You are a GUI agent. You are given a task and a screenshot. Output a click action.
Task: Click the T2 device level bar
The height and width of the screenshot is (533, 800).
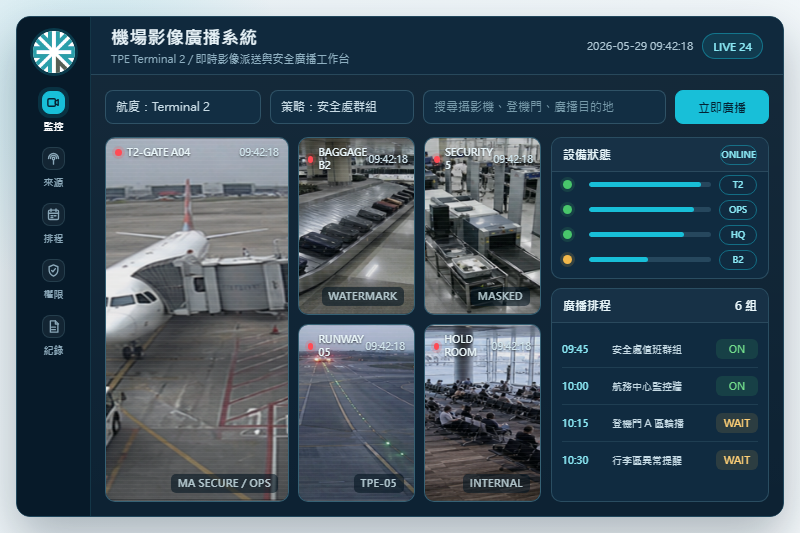[649, 185]
